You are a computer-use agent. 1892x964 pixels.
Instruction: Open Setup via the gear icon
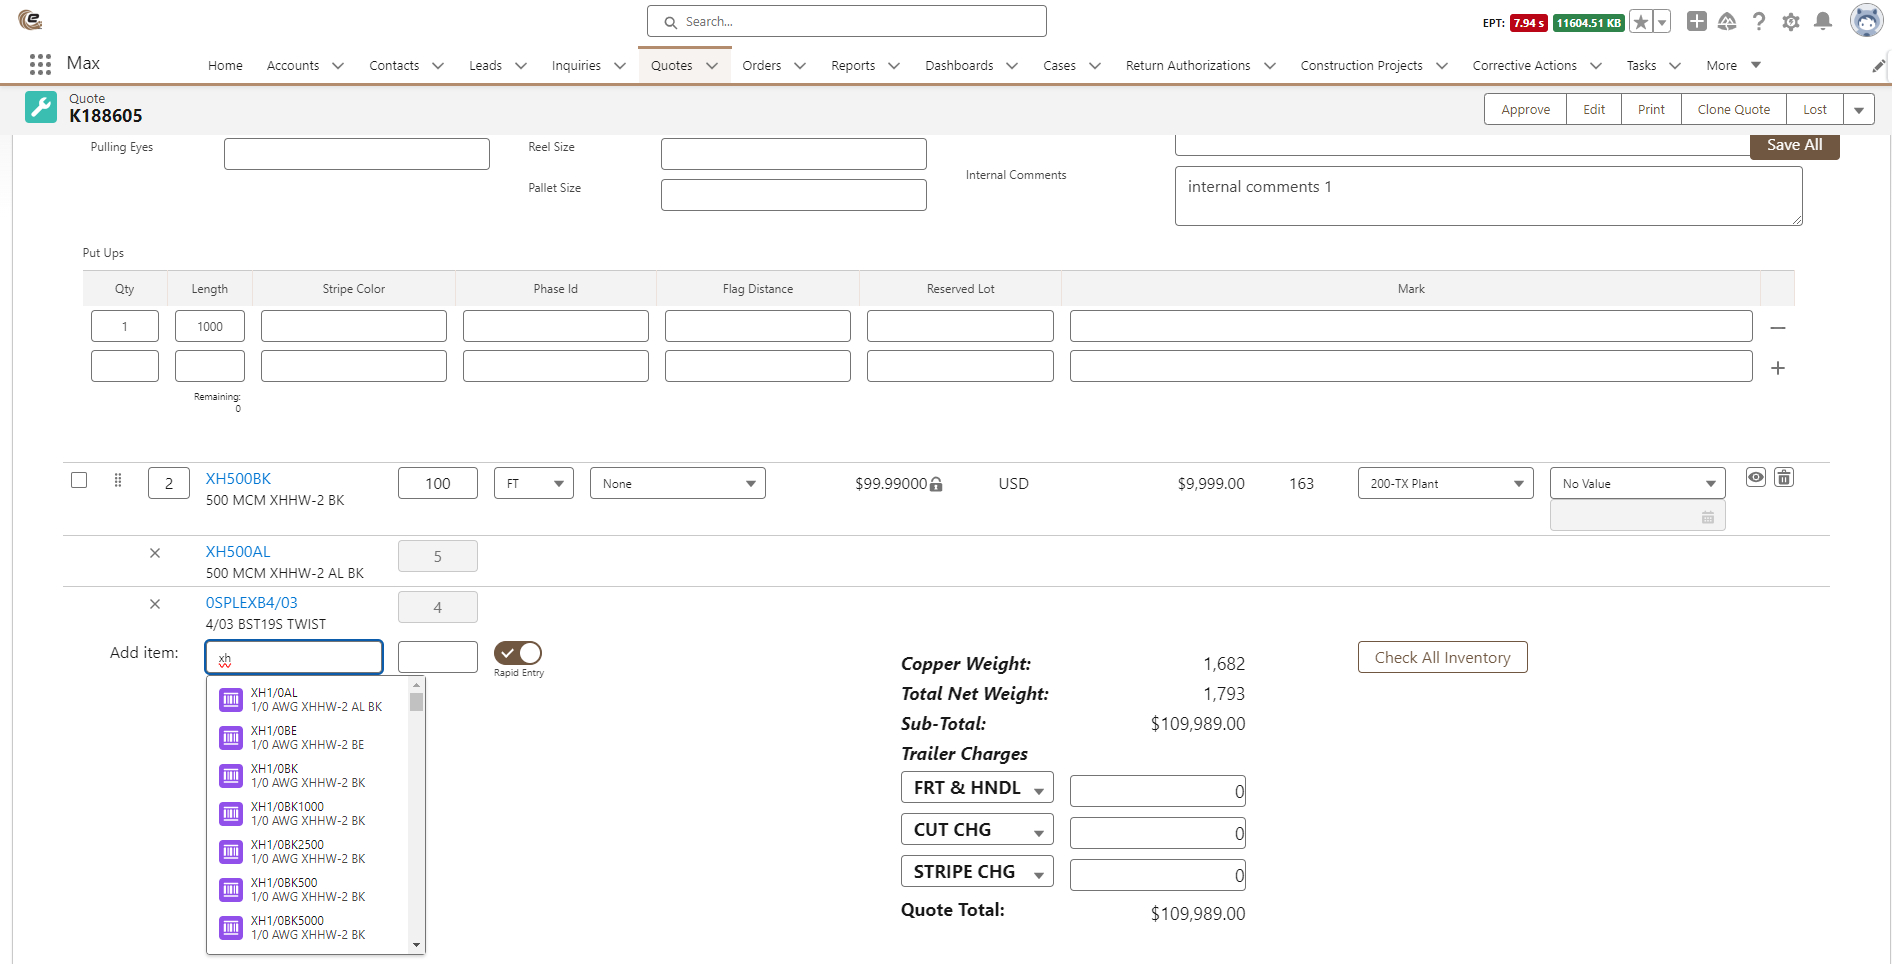(x=1791, y=21)
